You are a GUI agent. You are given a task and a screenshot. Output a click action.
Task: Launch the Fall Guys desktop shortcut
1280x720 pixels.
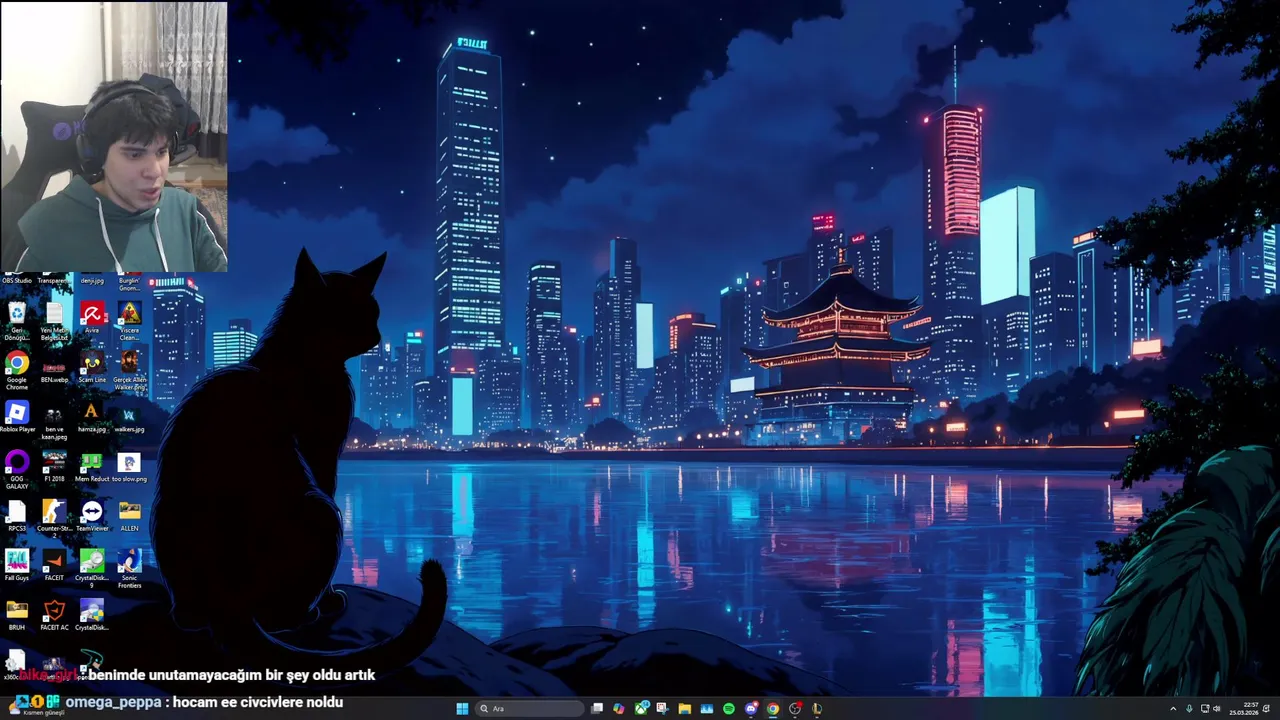tap(17, 565)
